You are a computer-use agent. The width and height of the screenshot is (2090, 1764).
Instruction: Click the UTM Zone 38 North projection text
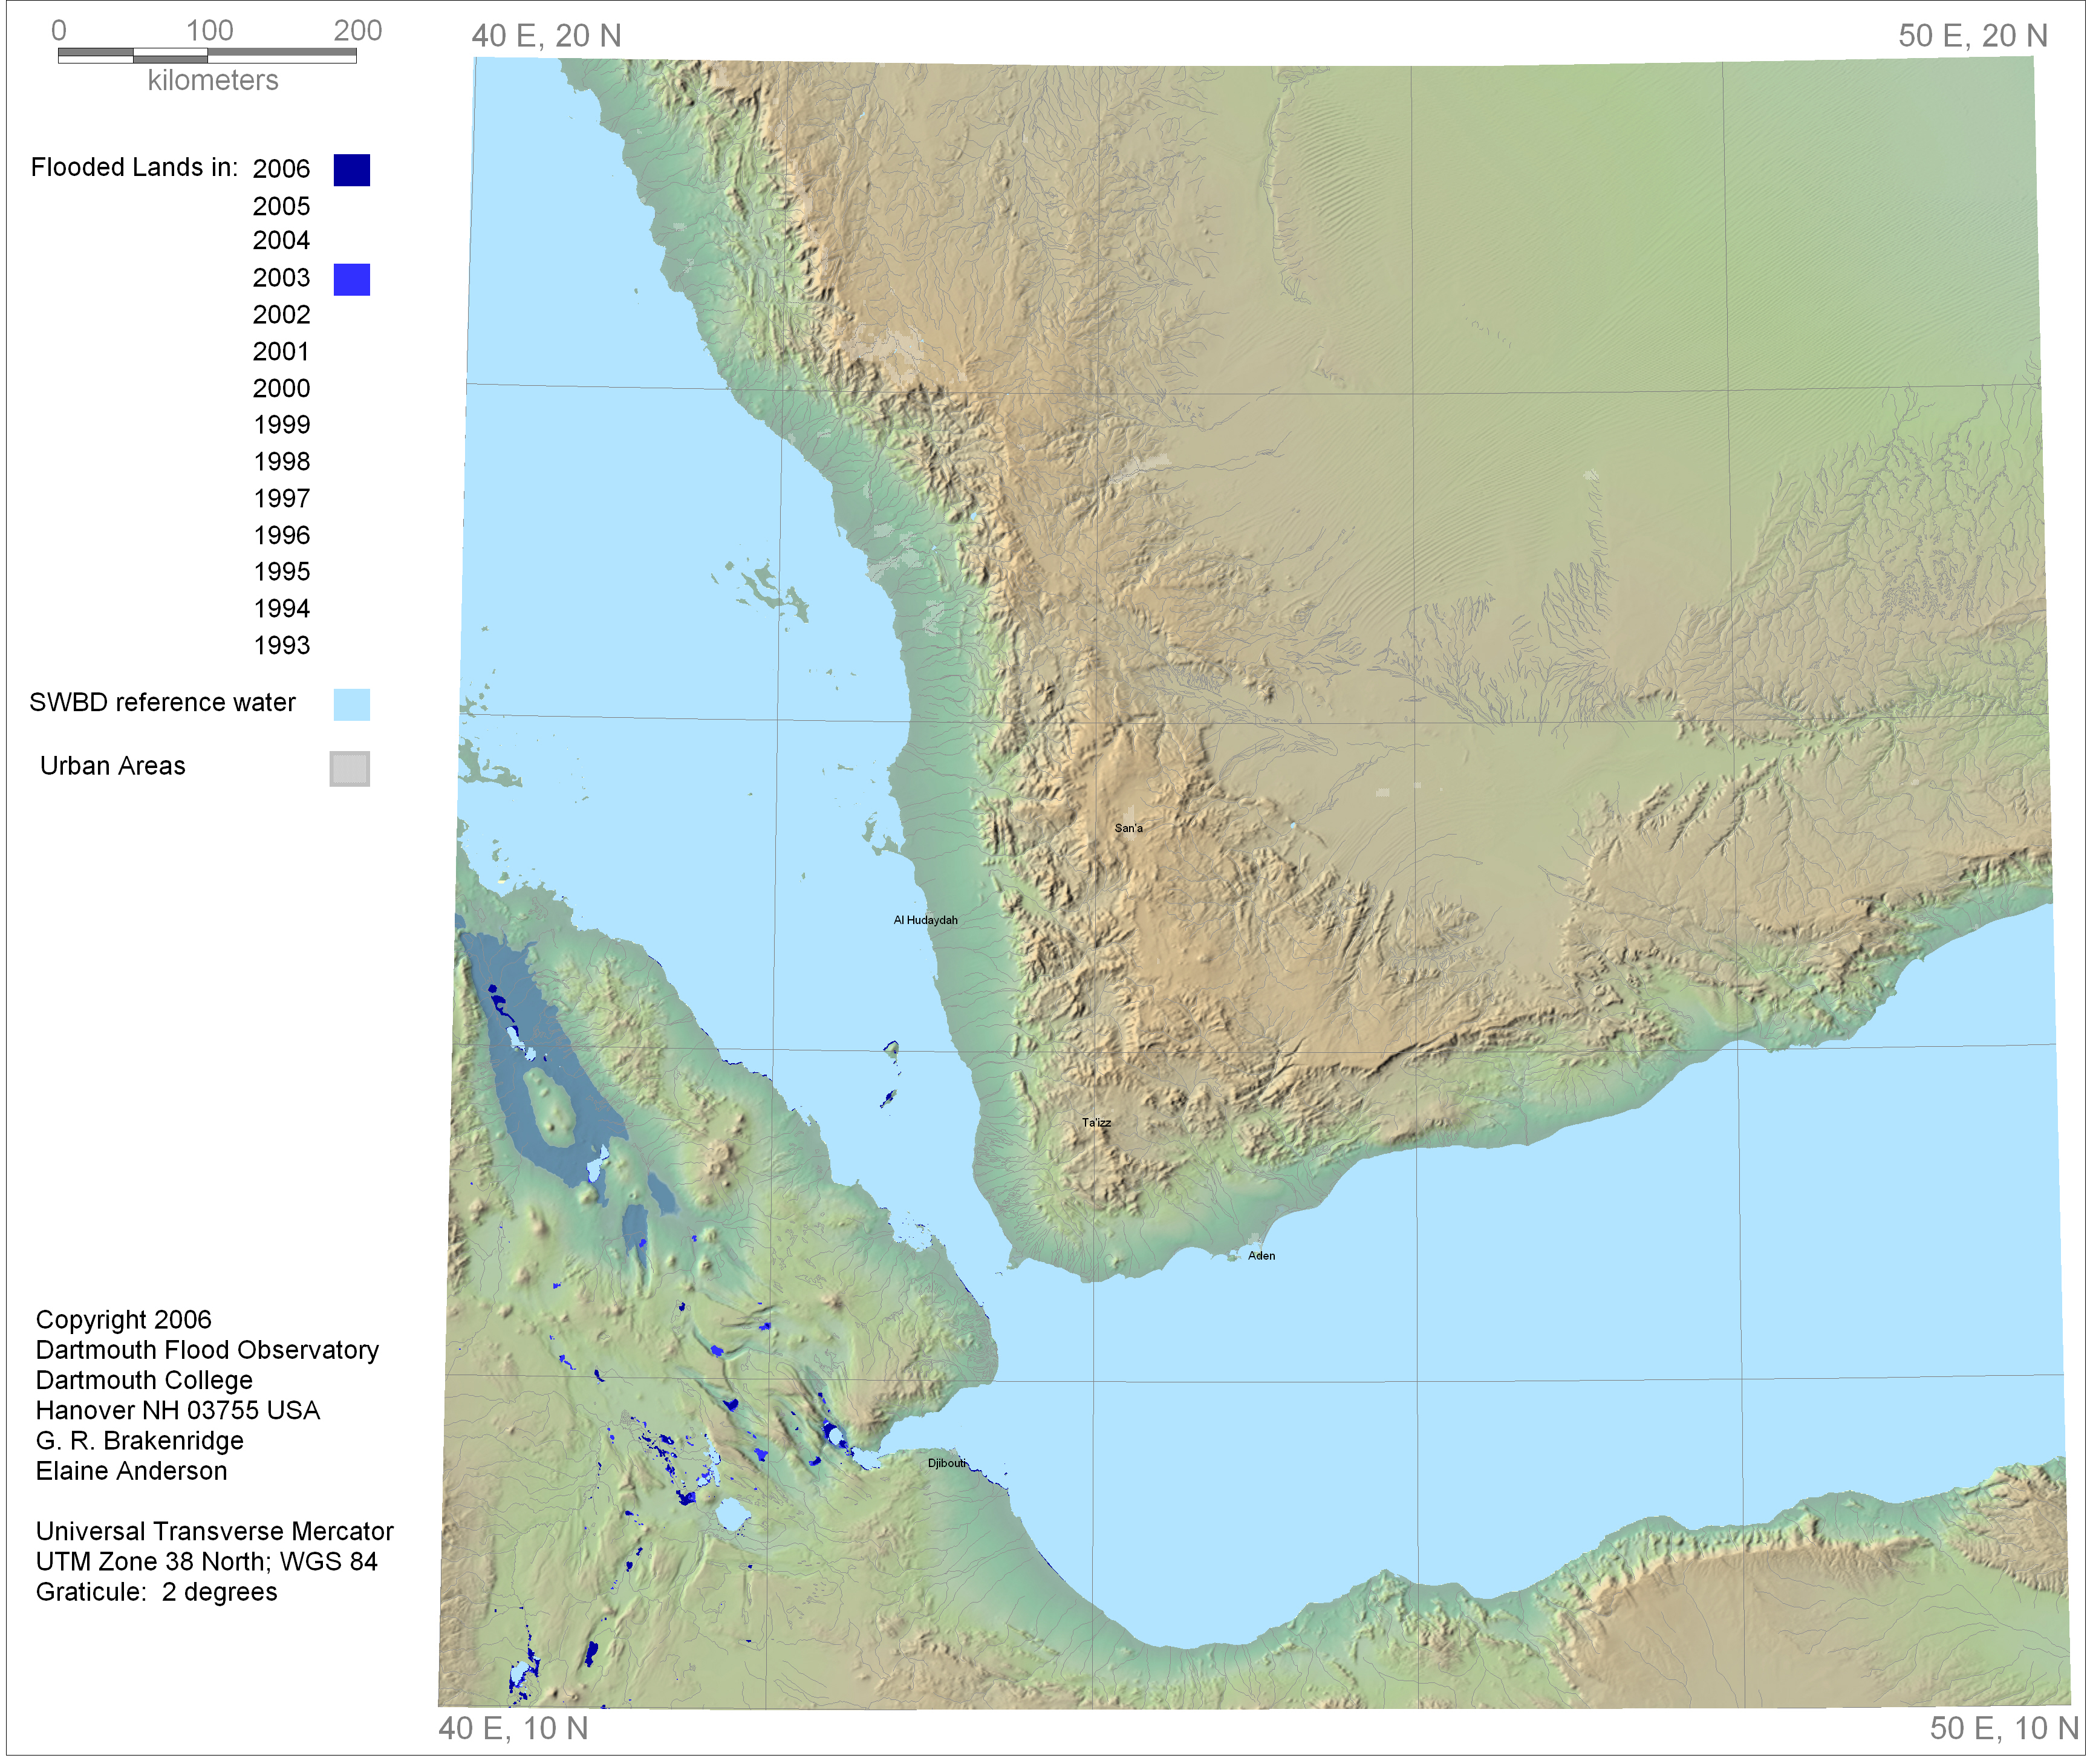(206, 1561)
